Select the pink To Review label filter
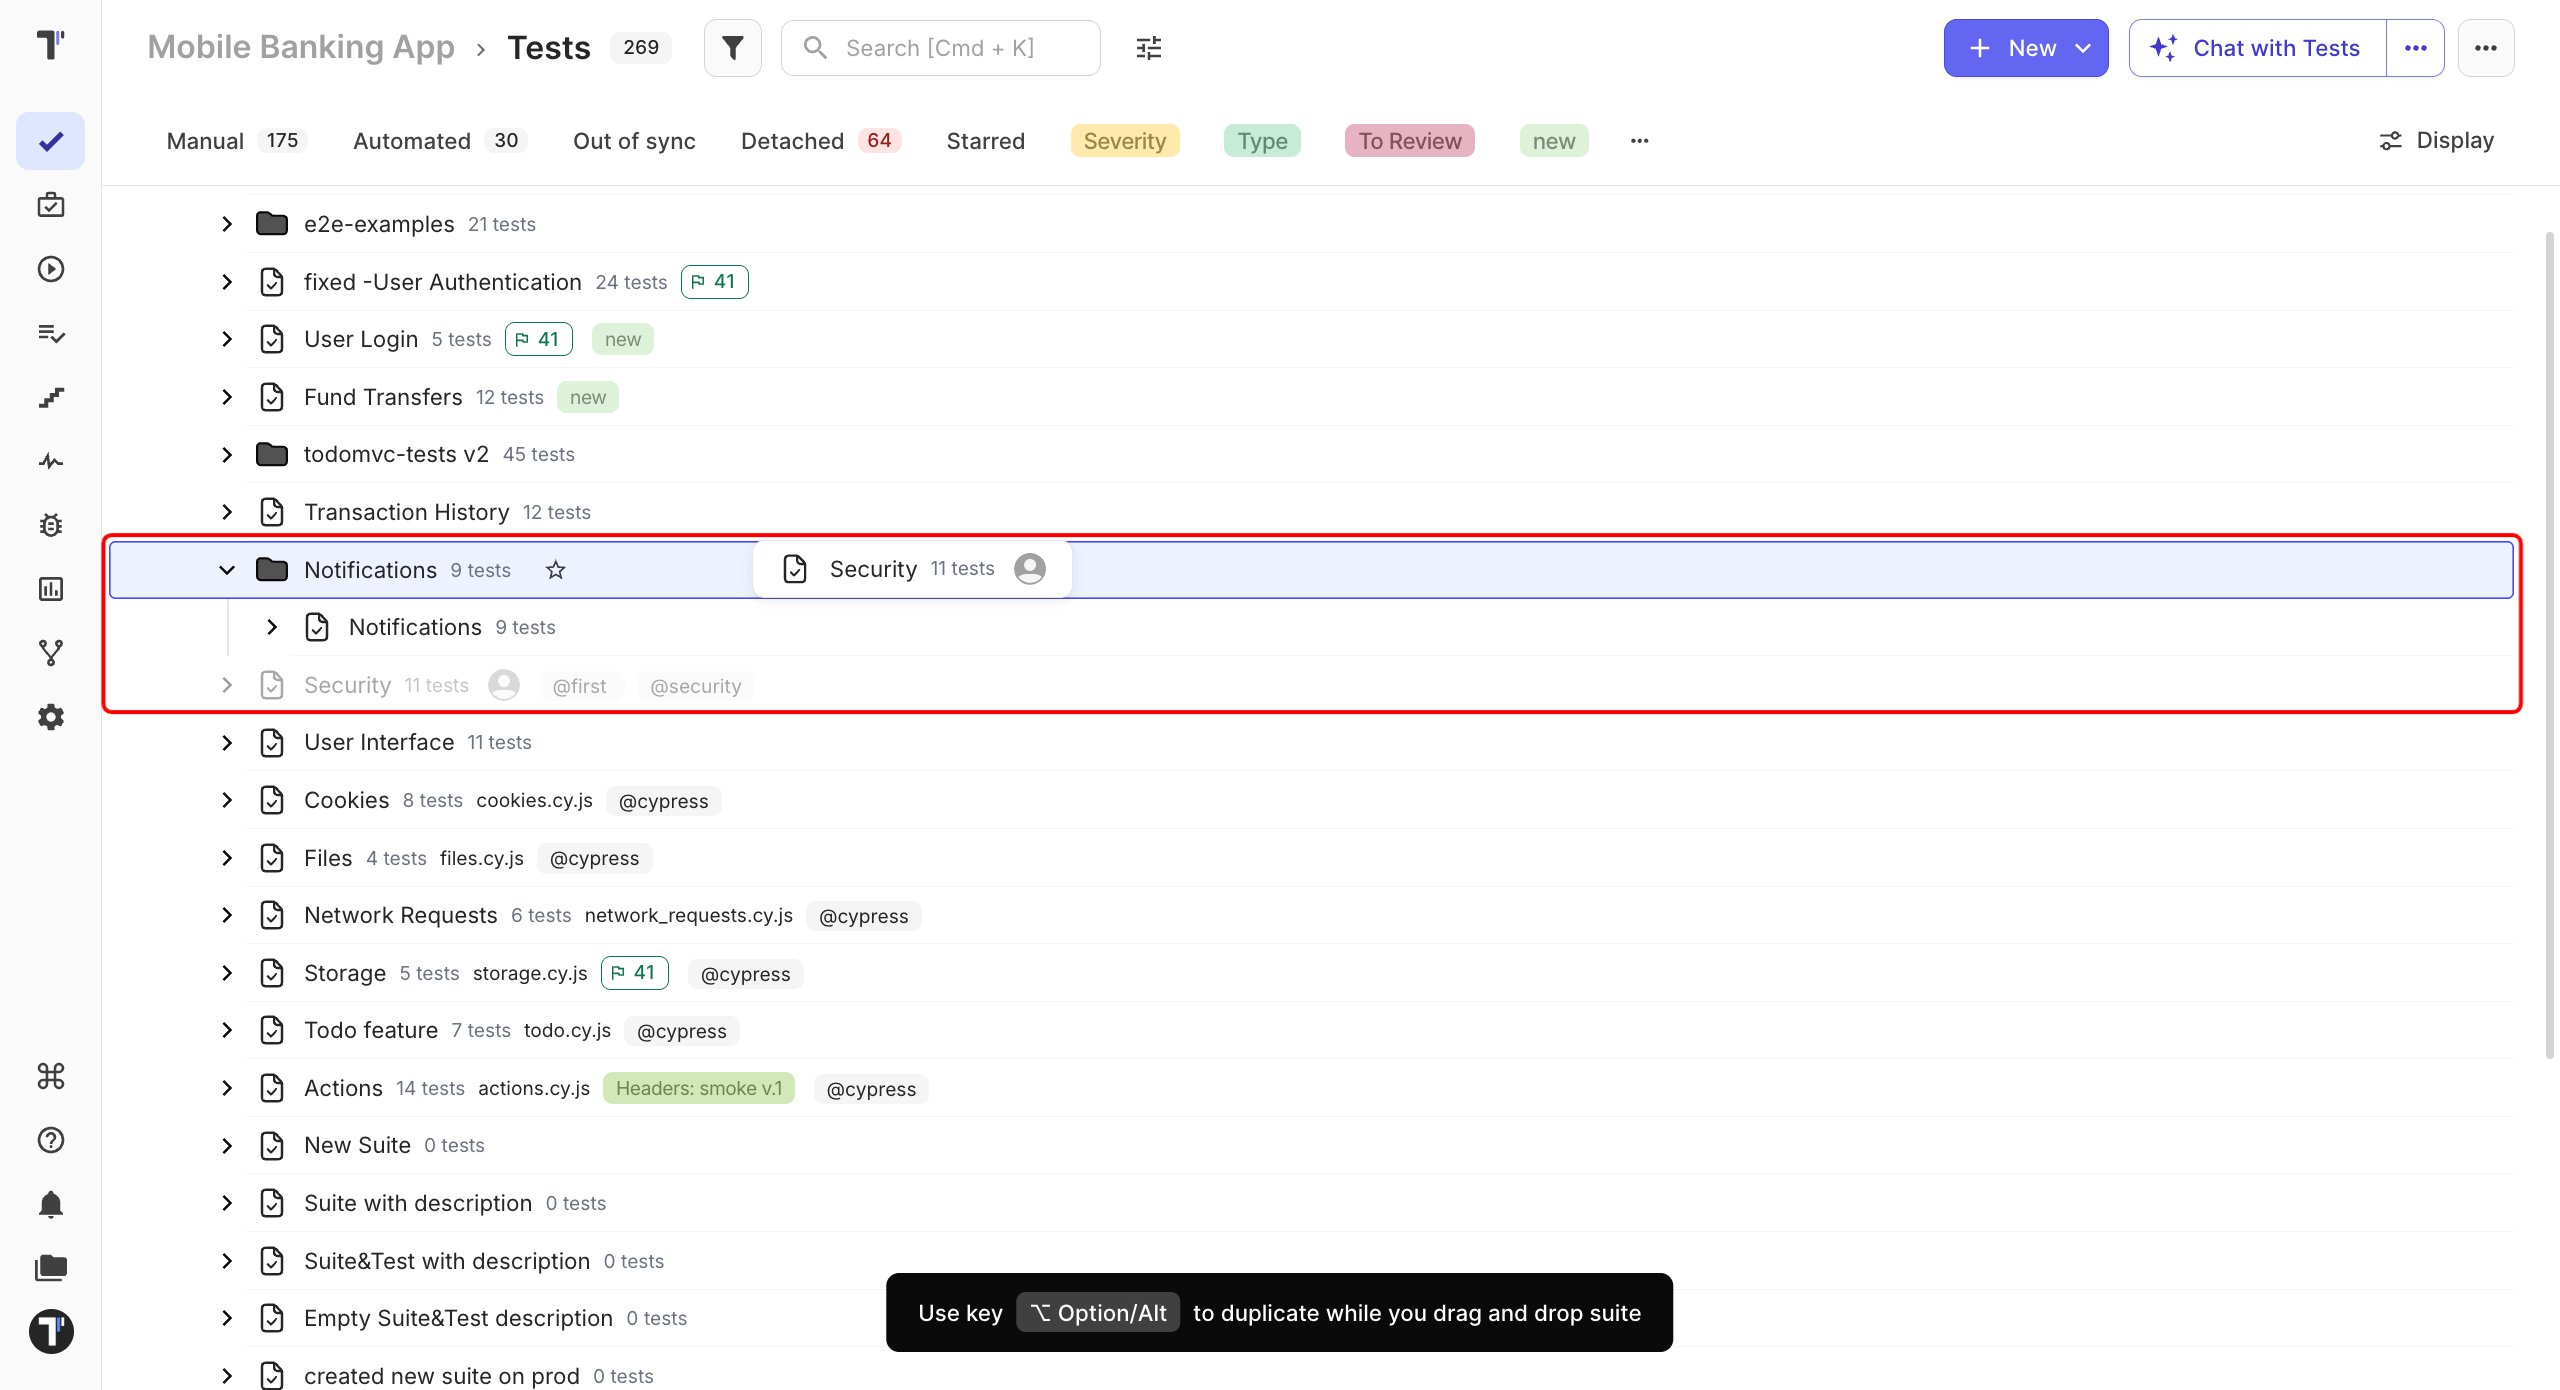The height and width of the screenshot is (1390, 2560). point(1410,141)
